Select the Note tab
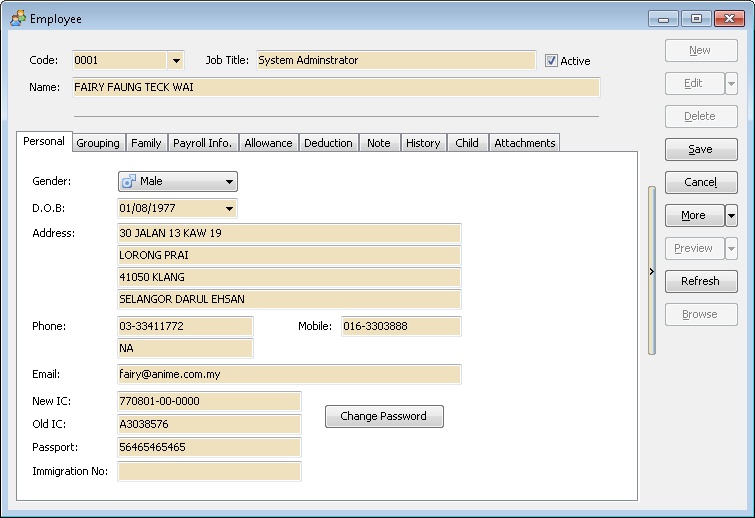755x518 pixels. coord(379,143)
